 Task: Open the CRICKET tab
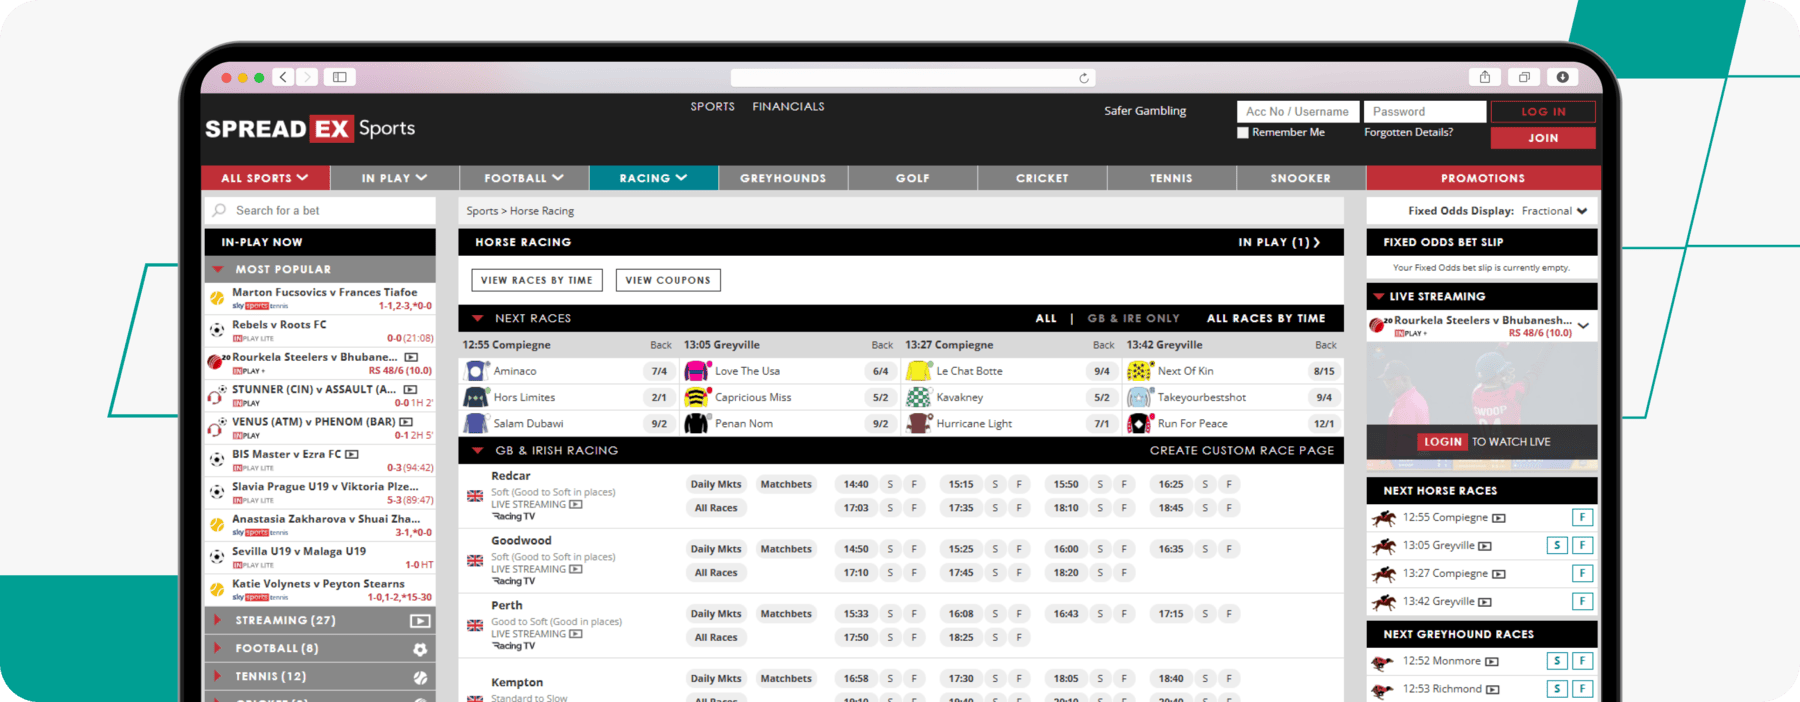pos(1042,178)
